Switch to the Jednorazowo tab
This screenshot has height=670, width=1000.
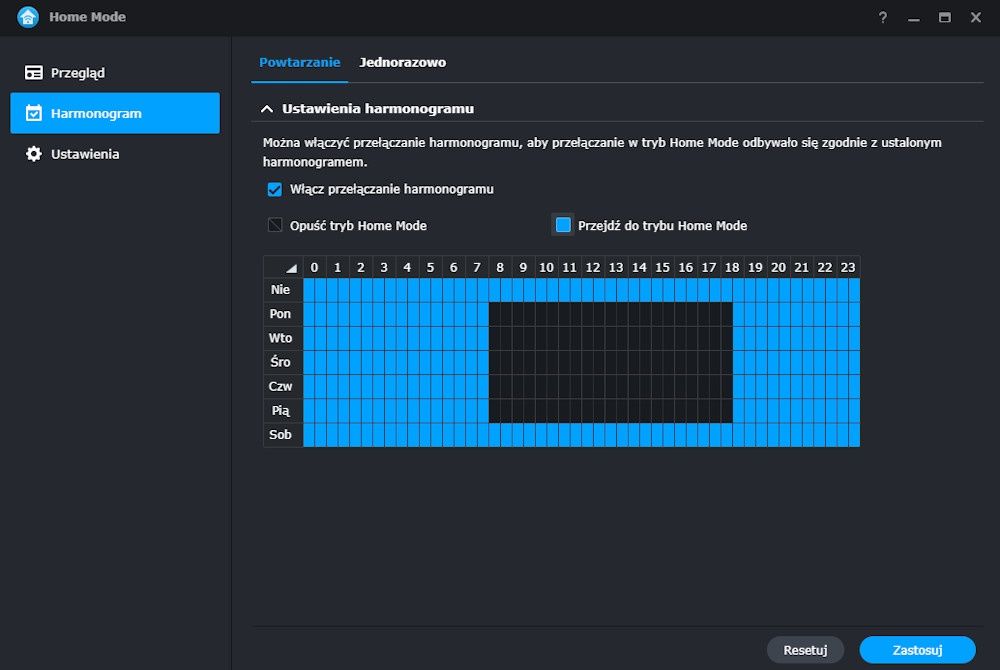click(x=402, y=62)
